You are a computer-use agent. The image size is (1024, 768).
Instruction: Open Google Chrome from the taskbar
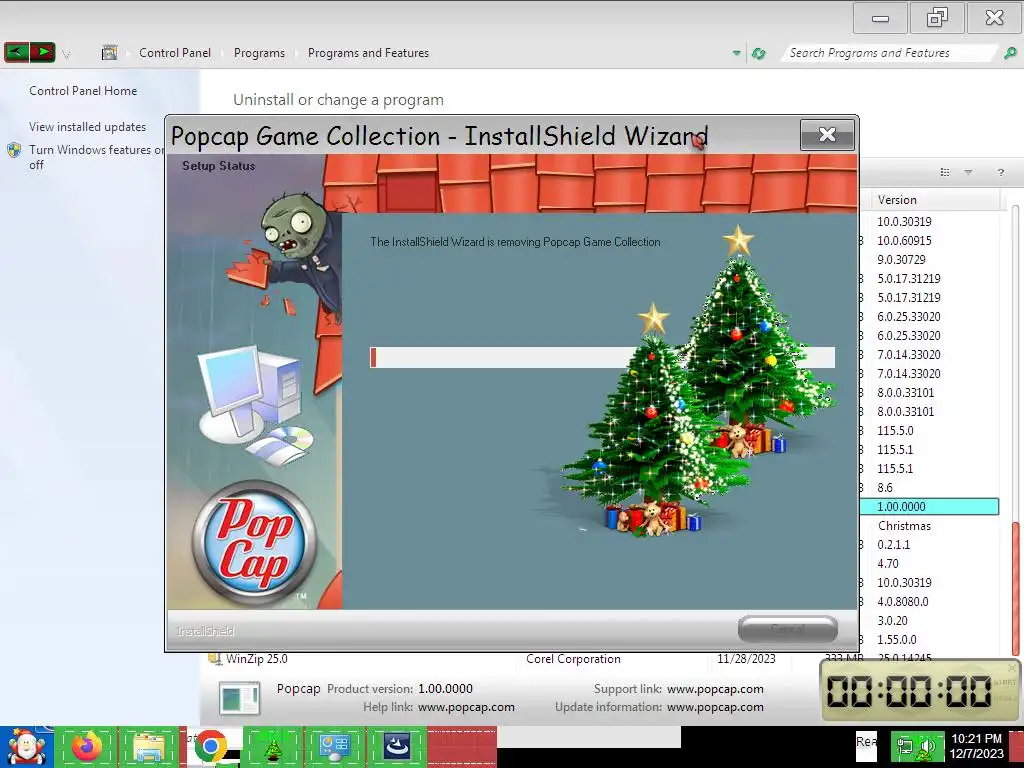pyautogui.click(x=211, y=747)
